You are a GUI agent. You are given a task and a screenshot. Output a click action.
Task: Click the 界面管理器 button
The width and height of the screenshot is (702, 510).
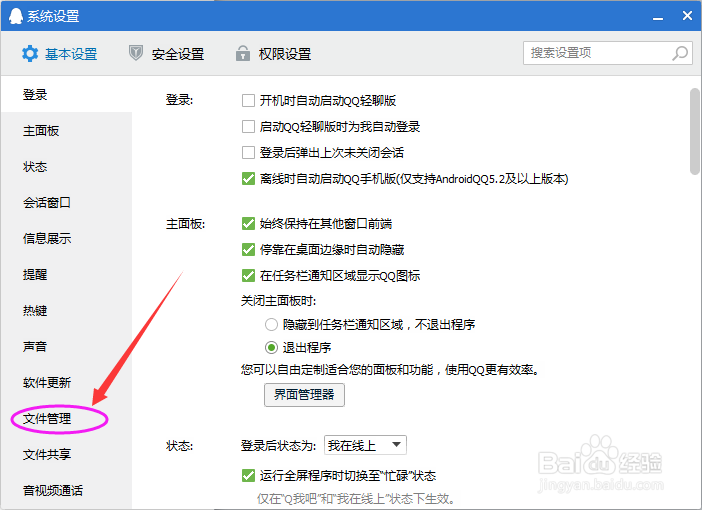click(x=304, y=394)
